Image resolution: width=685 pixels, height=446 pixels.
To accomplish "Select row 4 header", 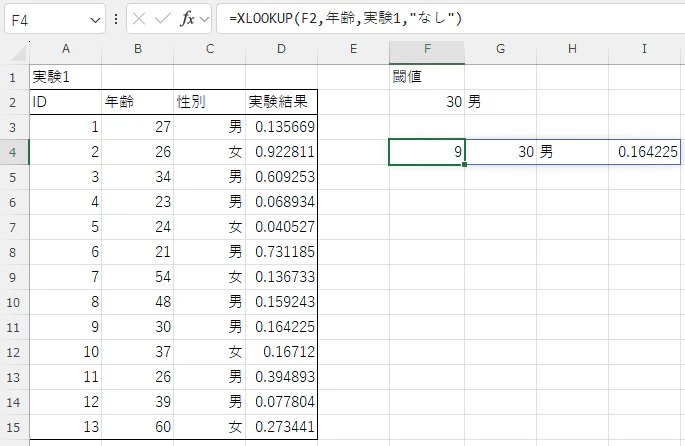I will (13, 152).
